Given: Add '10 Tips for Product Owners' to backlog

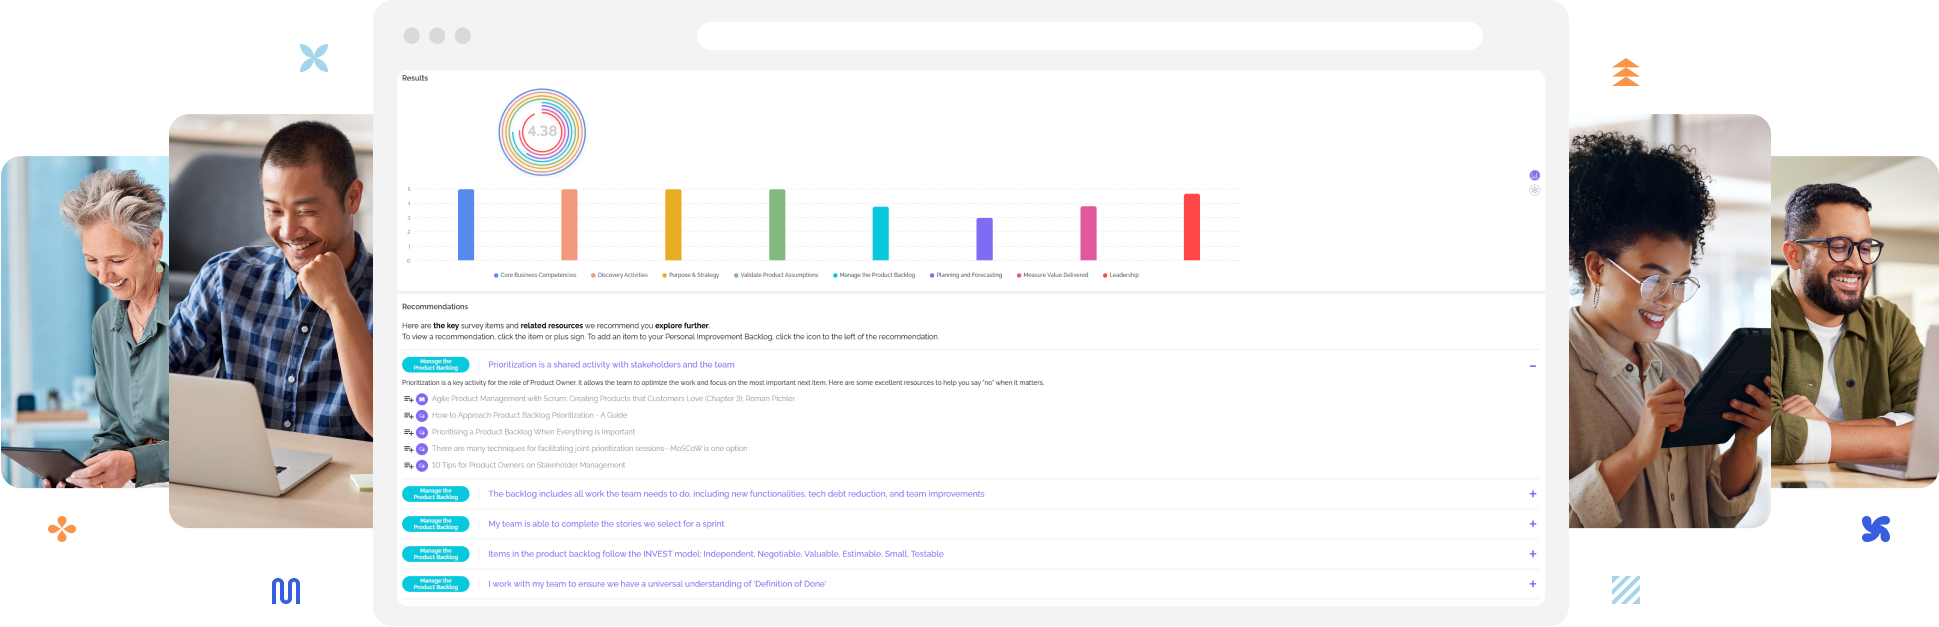Looking at the screenshot, I should tap(408, 466).
